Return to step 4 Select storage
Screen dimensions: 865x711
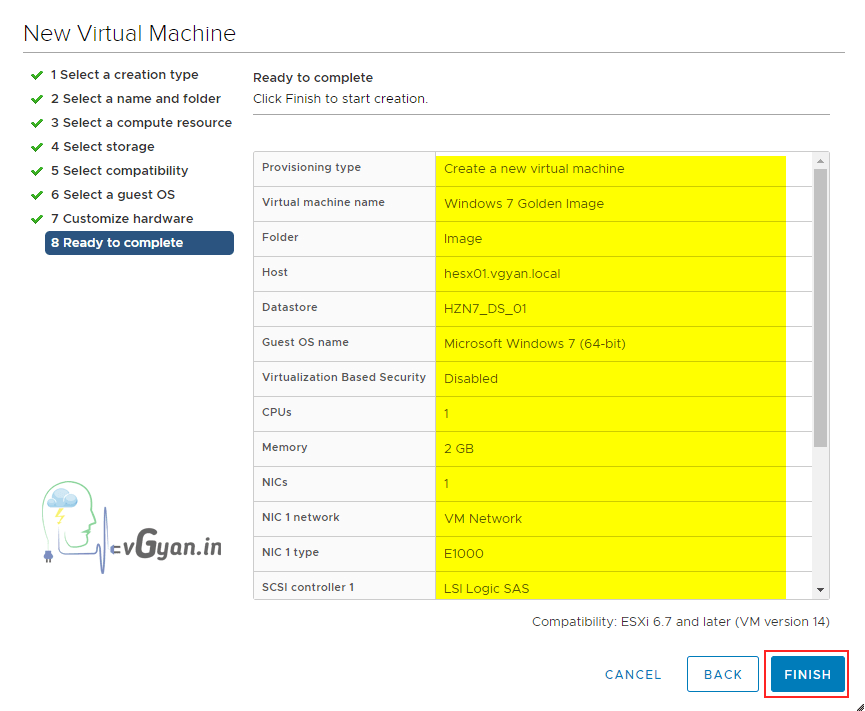pyautogui.click(x=102, y=147)
